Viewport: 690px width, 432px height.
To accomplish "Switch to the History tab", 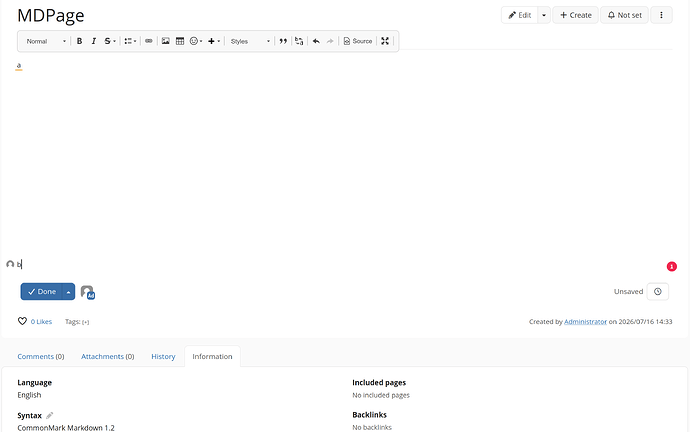I will (x=163, y=356).
